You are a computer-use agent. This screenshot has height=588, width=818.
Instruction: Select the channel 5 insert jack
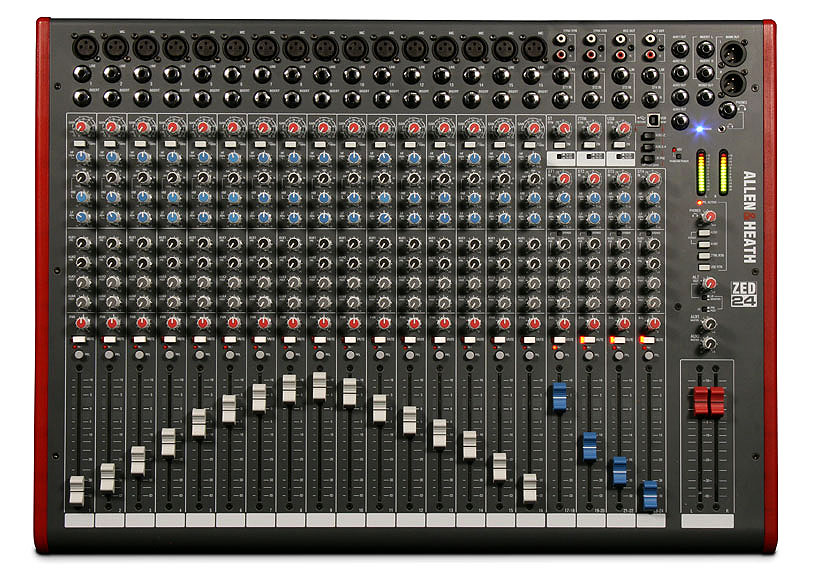pos(202,98)
